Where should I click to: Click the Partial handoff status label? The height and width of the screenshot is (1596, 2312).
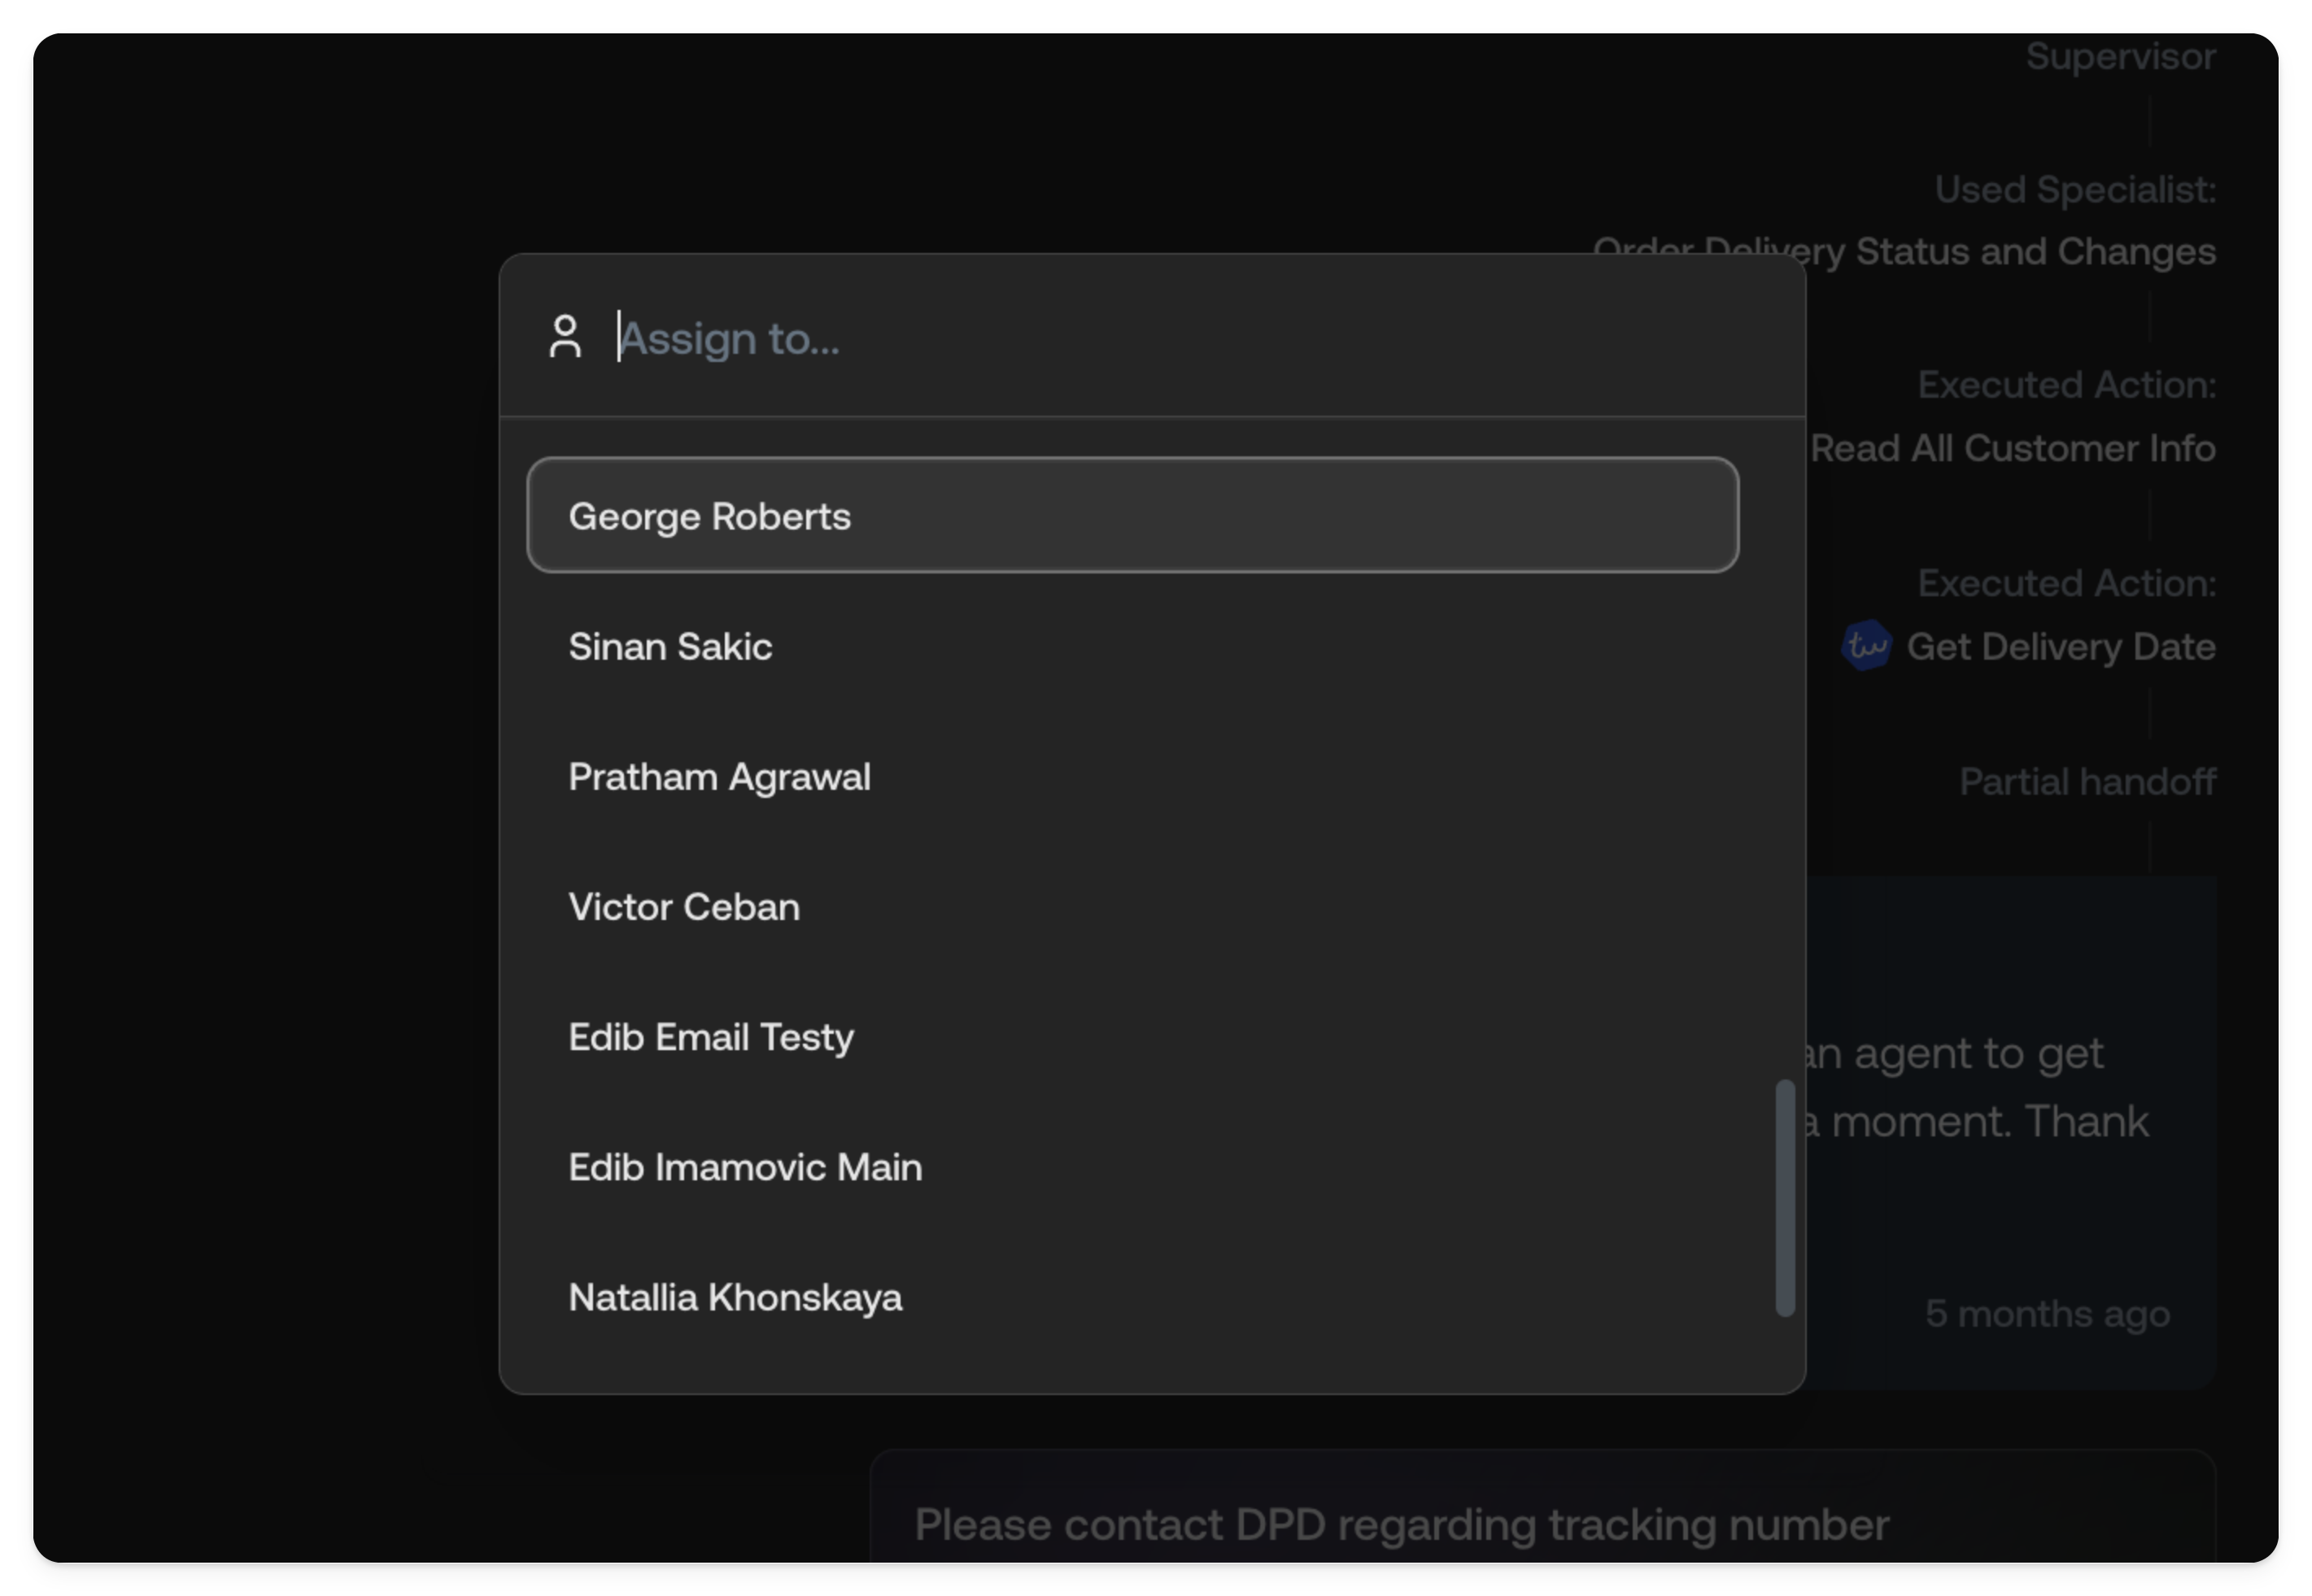point(2086,781)
